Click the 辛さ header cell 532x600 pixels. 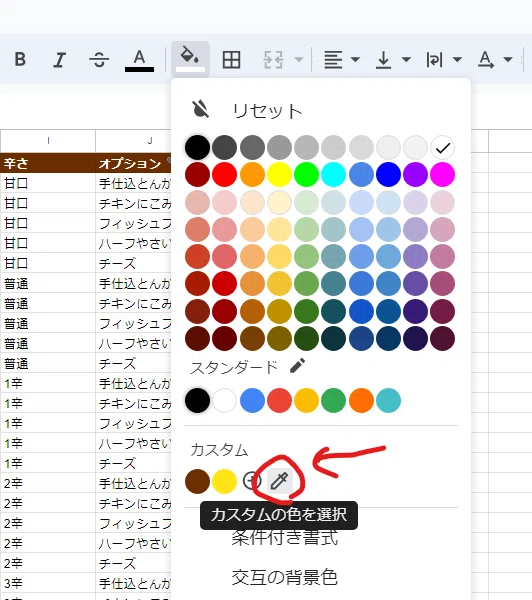[48, 163]
